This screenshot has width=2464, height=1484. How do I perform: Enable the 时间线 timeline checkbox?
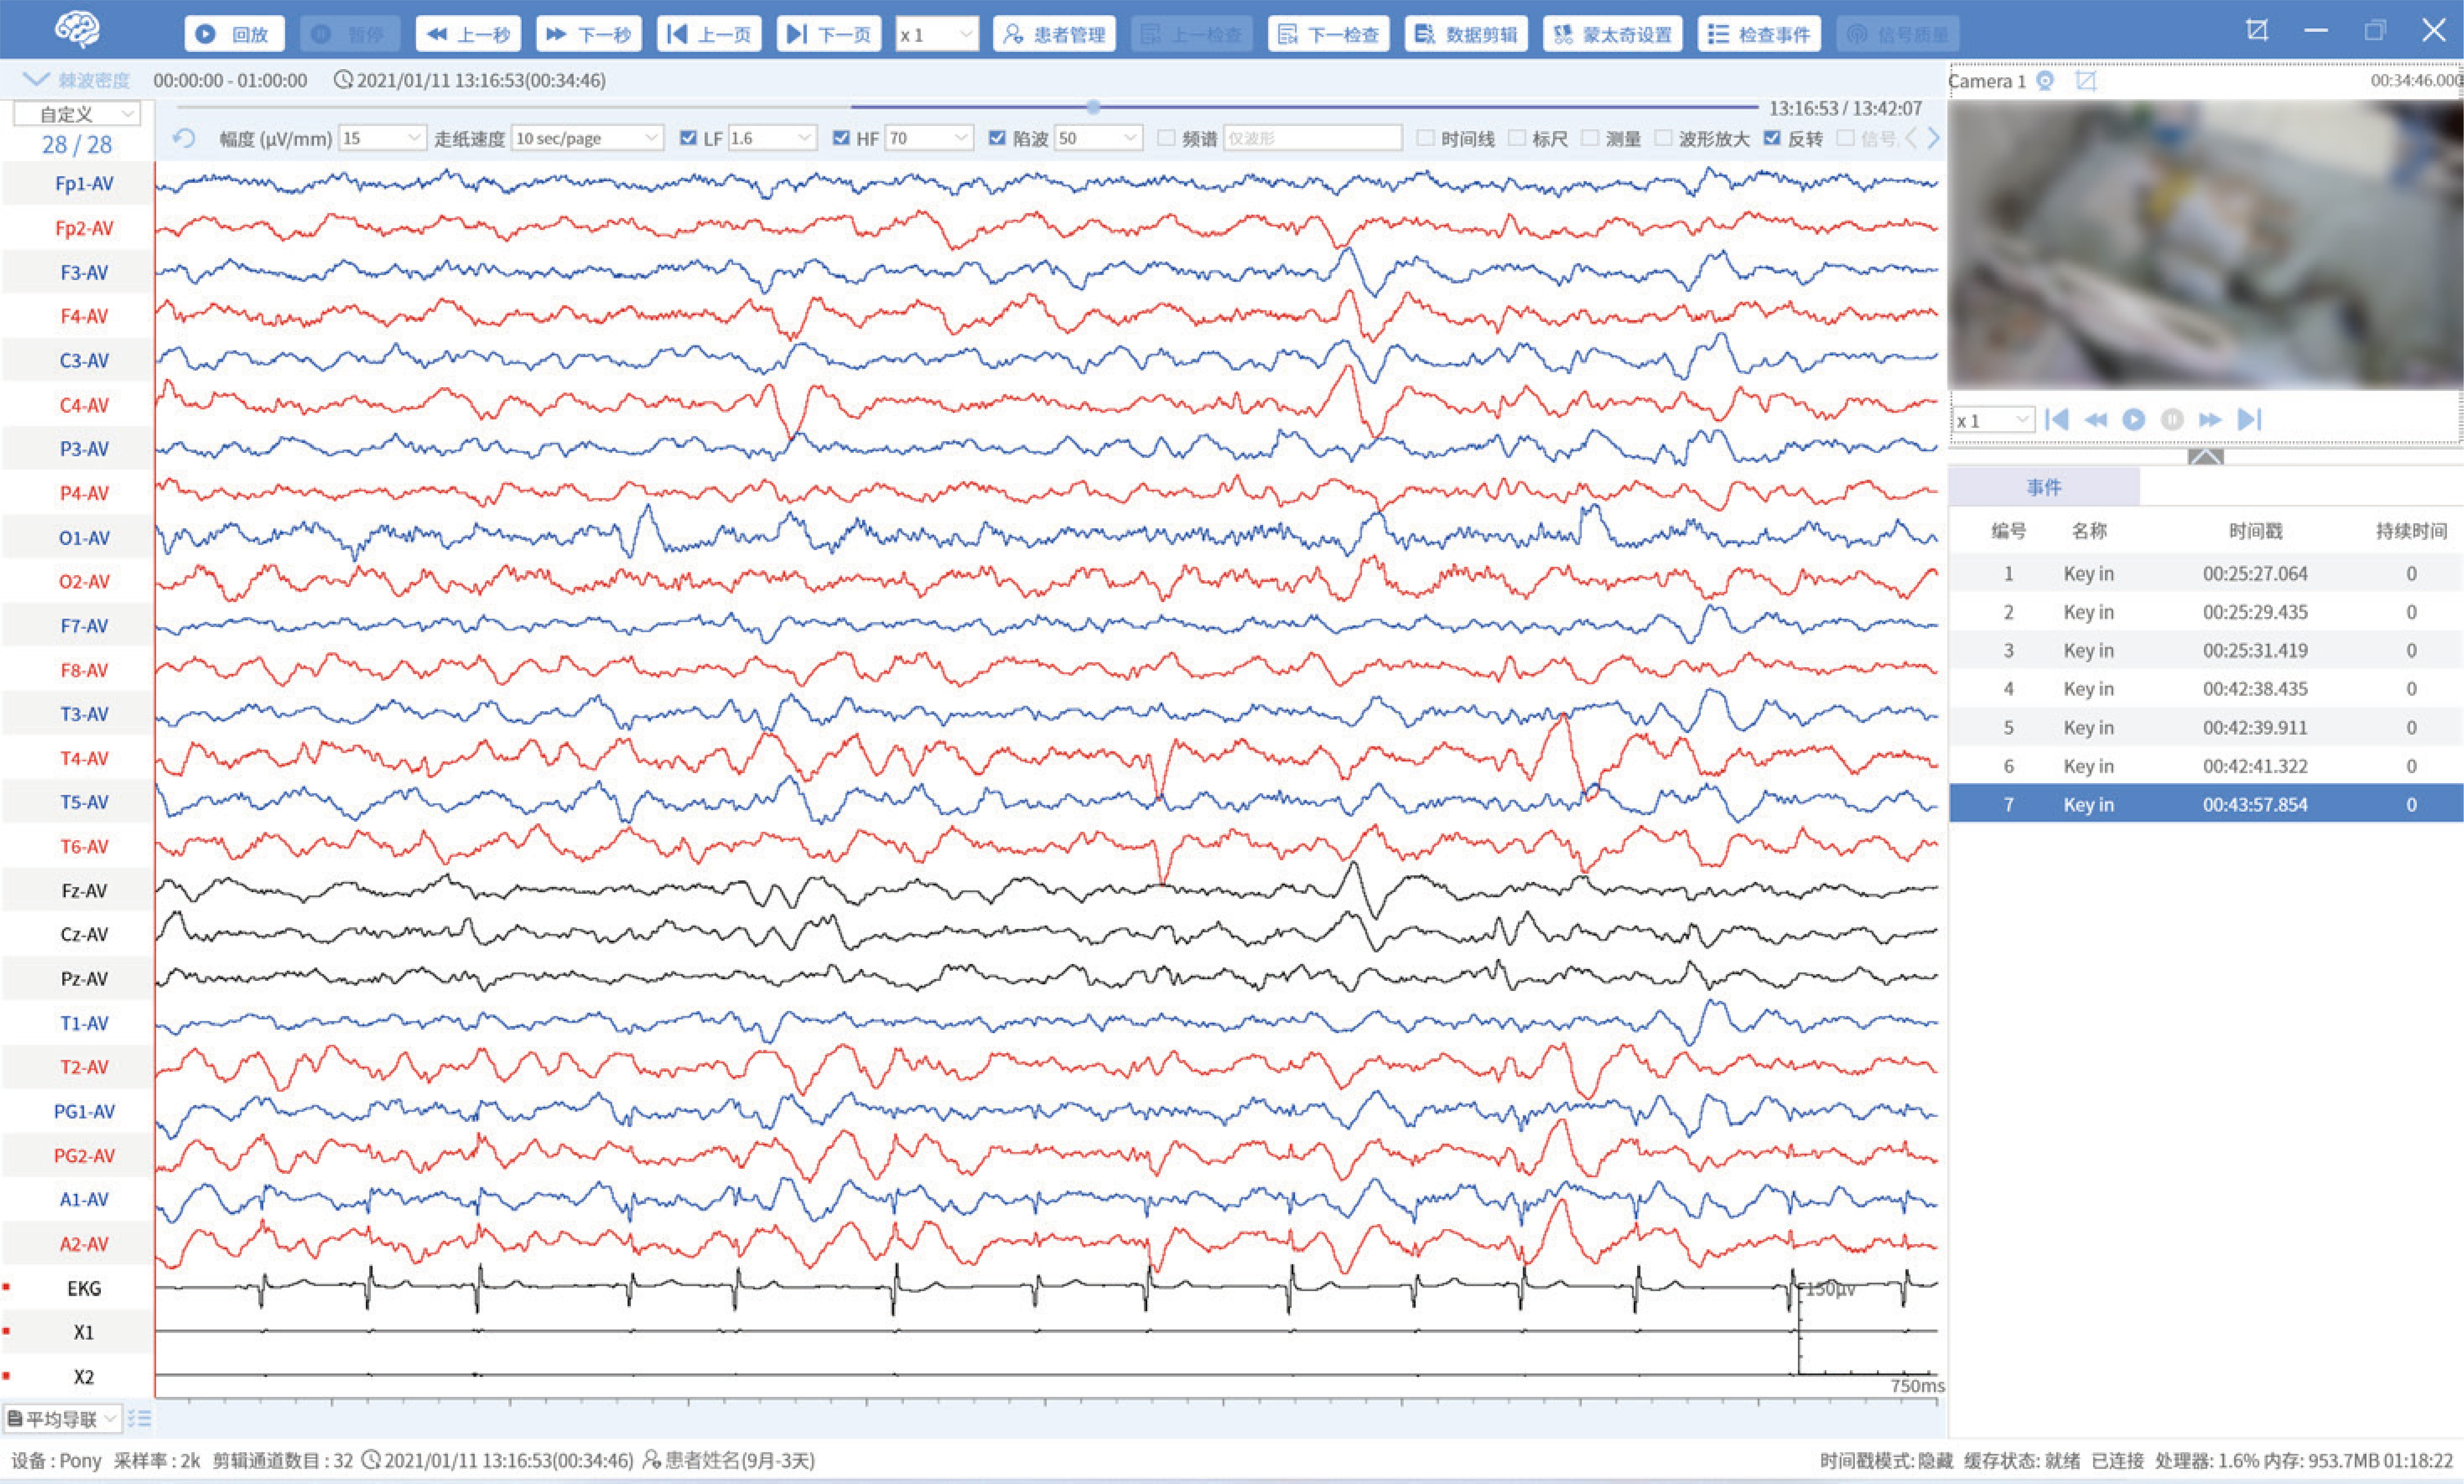[x=1426, y=138]
